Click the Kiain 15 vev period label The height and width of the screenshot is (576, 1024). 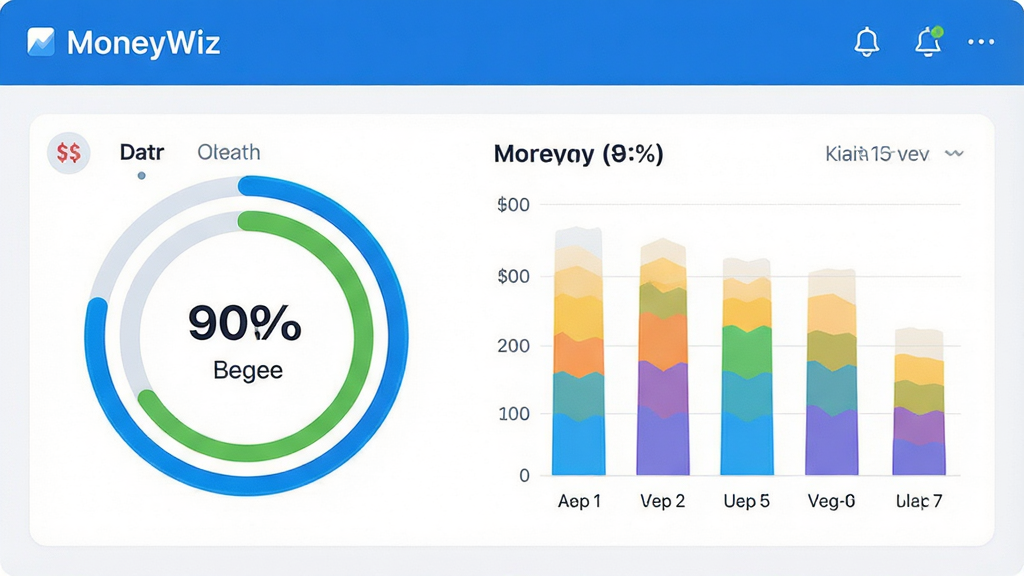click(877, 153)
